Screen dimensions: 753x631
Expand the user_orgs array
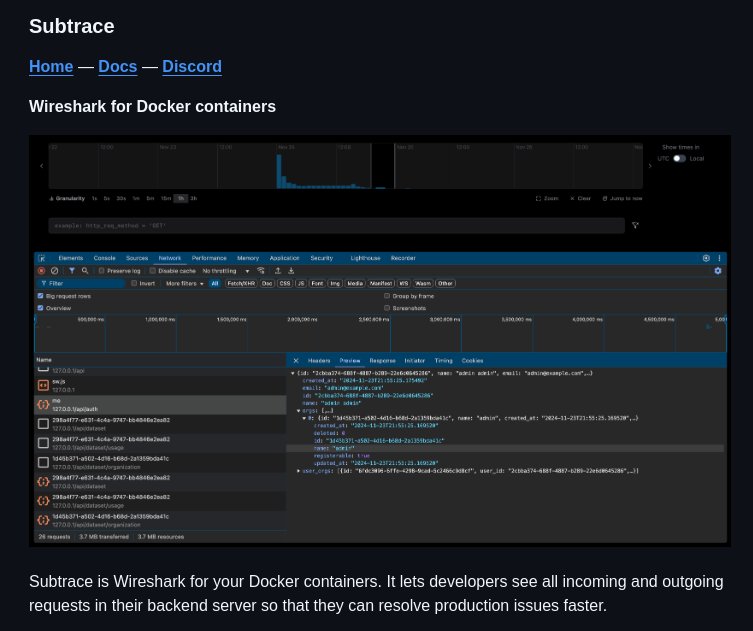pyautogui.click(x=299, y=471)
